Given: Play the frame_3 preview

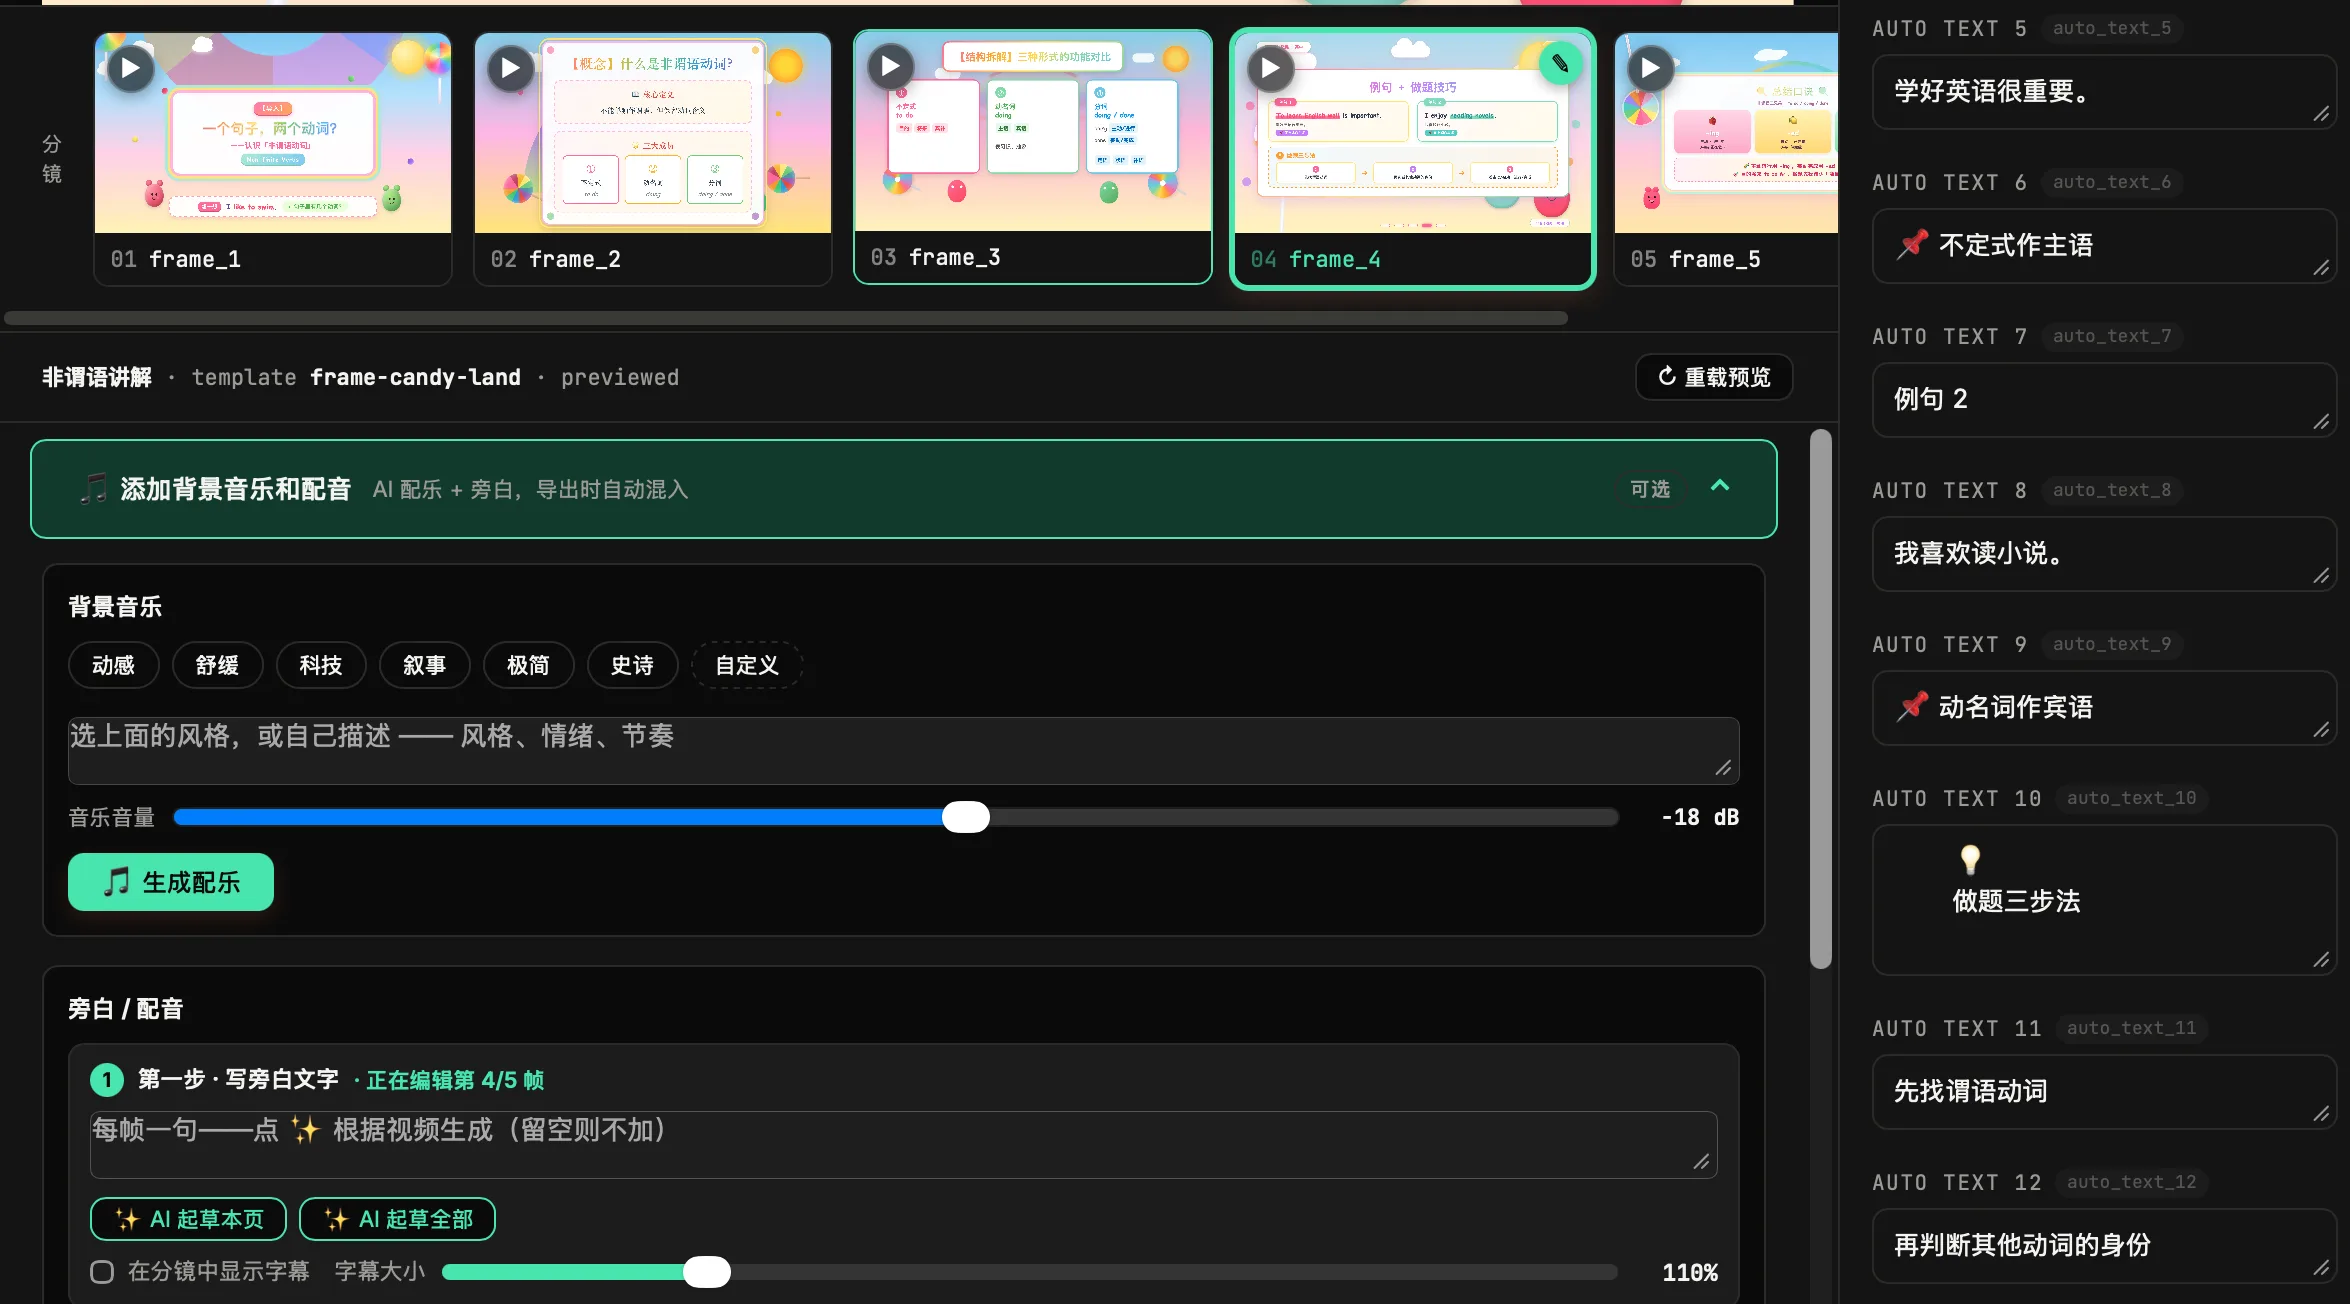Looking at the screenshot, I should [890, 67].
